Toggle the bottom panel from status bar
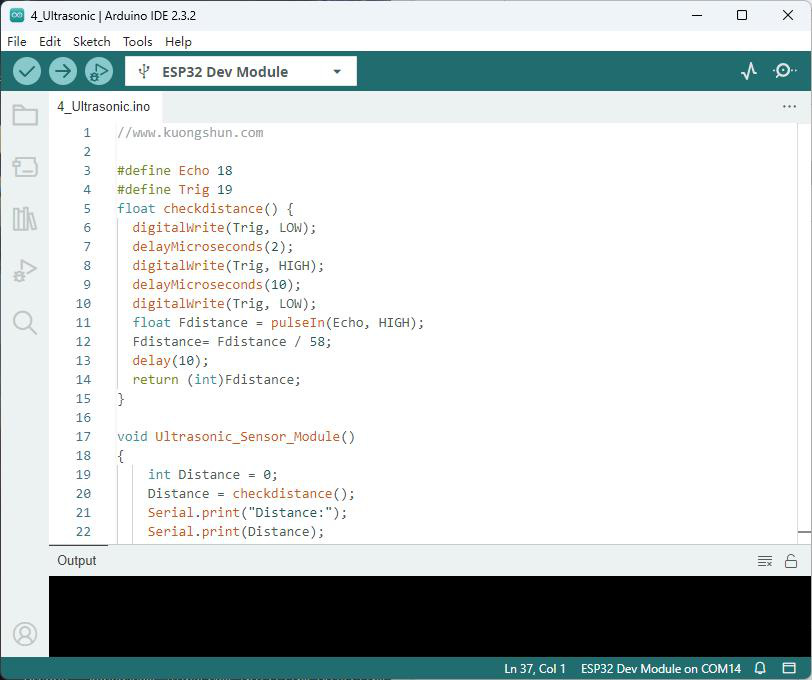 (789, 668)
